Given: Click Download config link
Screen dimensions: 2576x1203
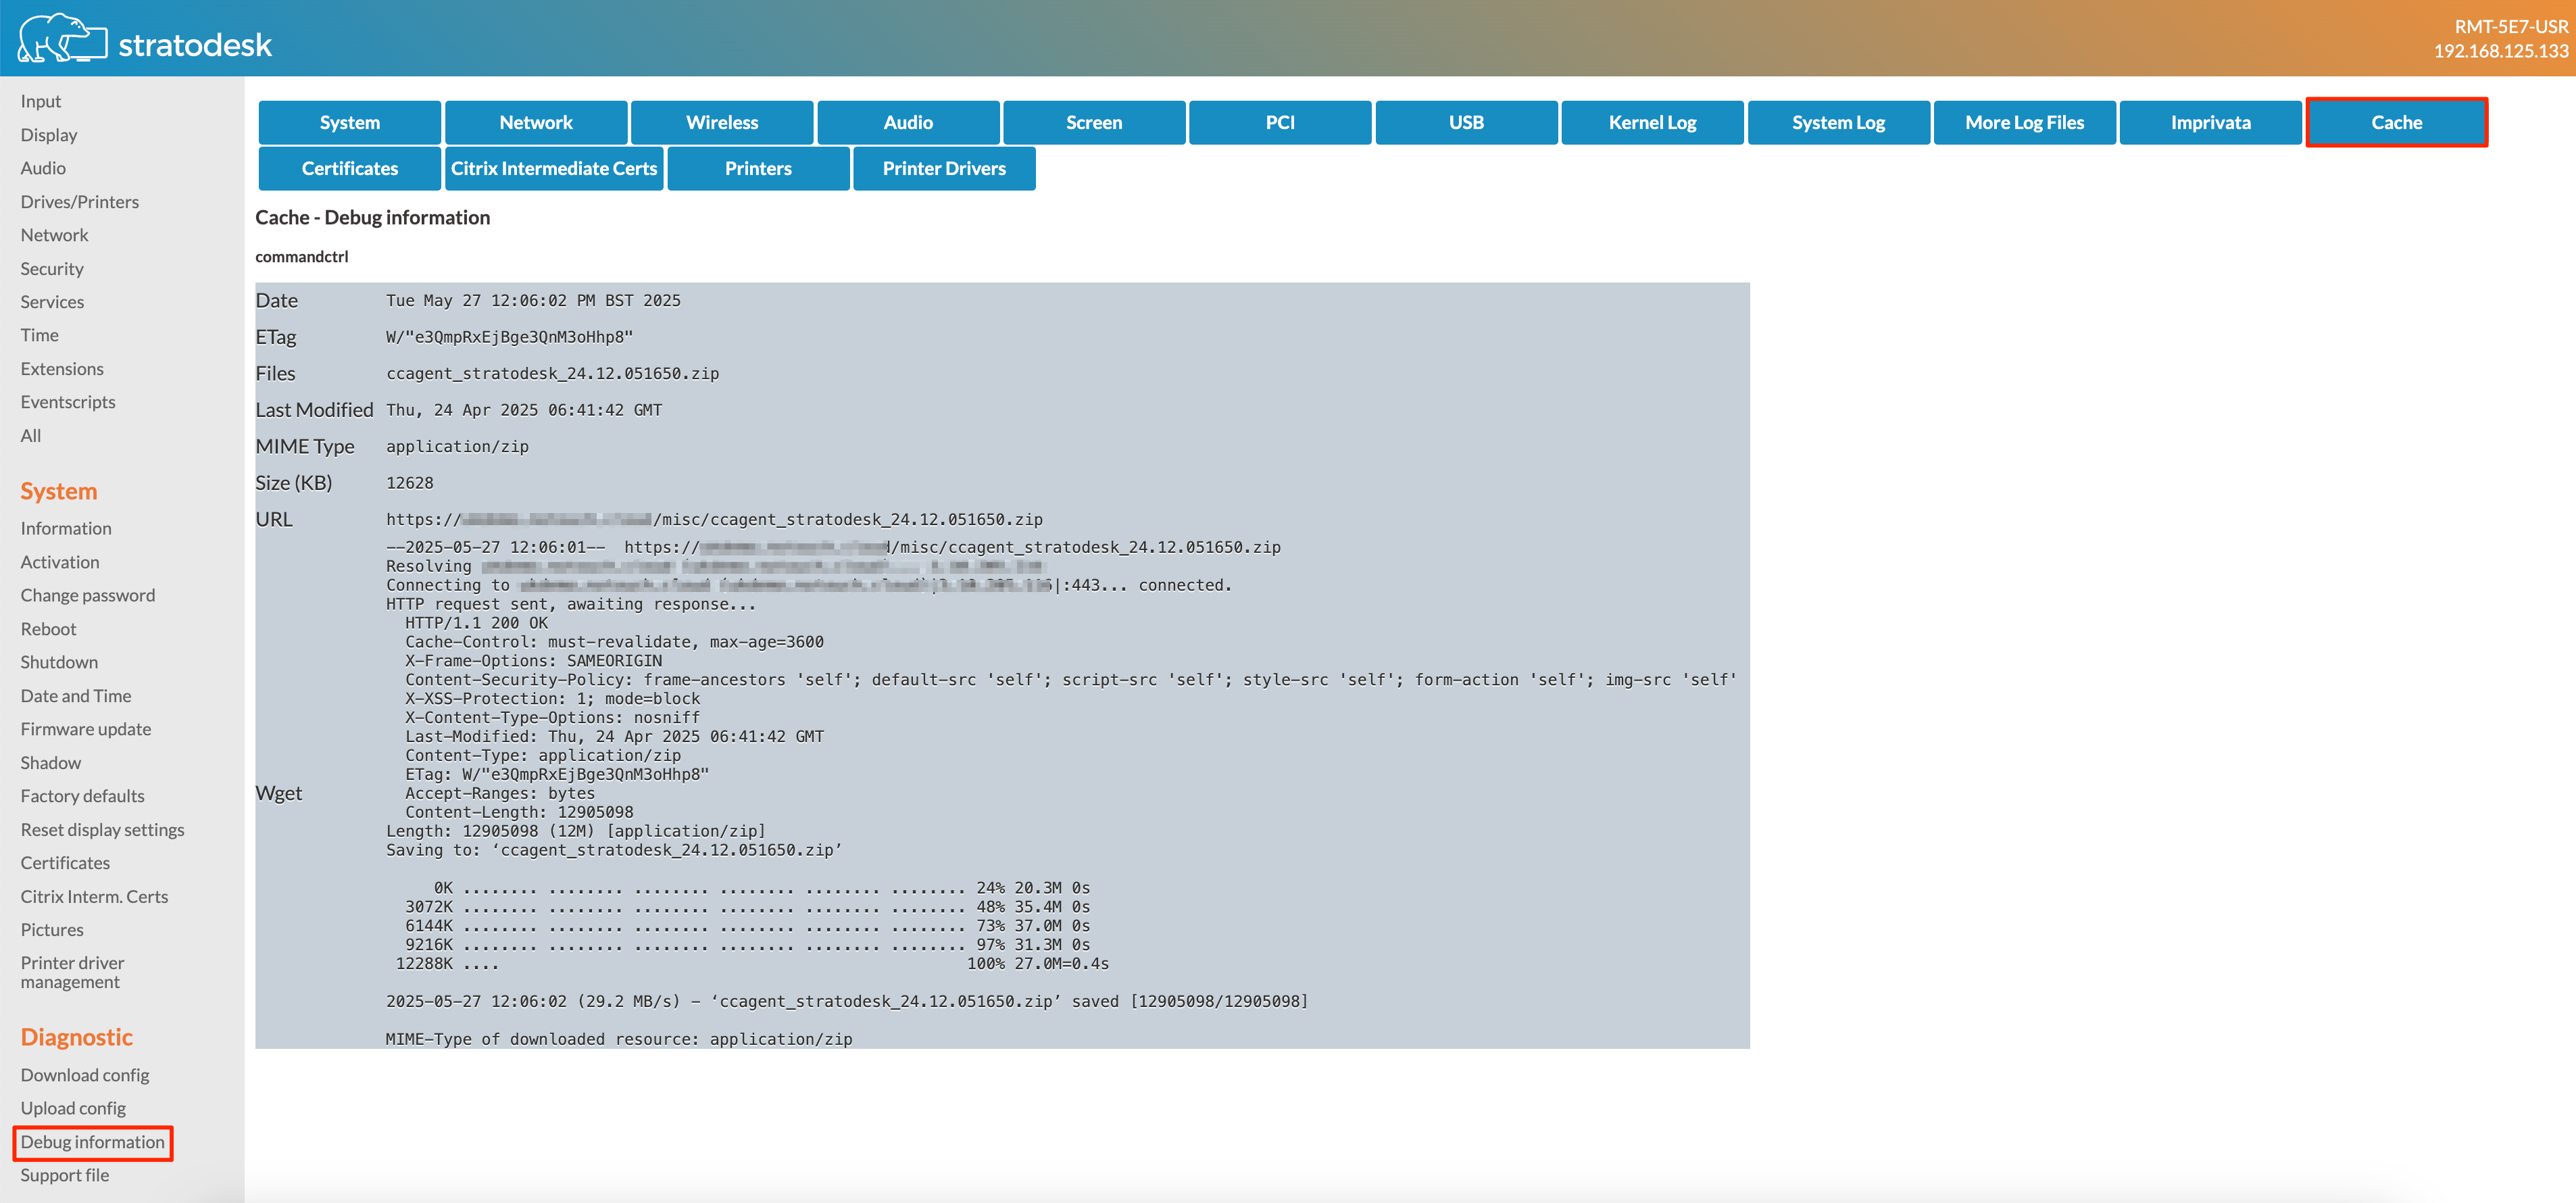Looking at the screenshot, I should [85, 1075].
